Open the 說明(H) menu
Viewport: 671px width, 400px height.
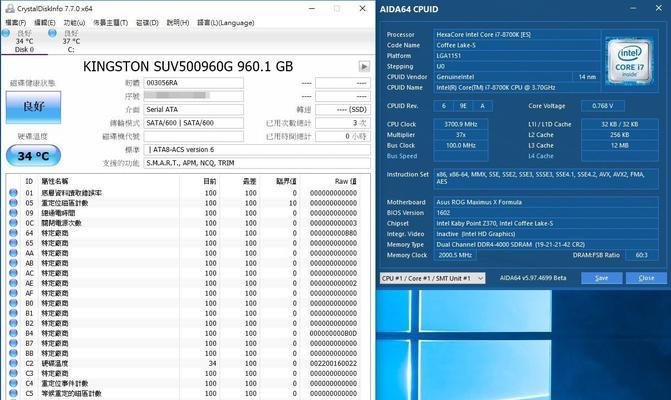click(178, 23)
